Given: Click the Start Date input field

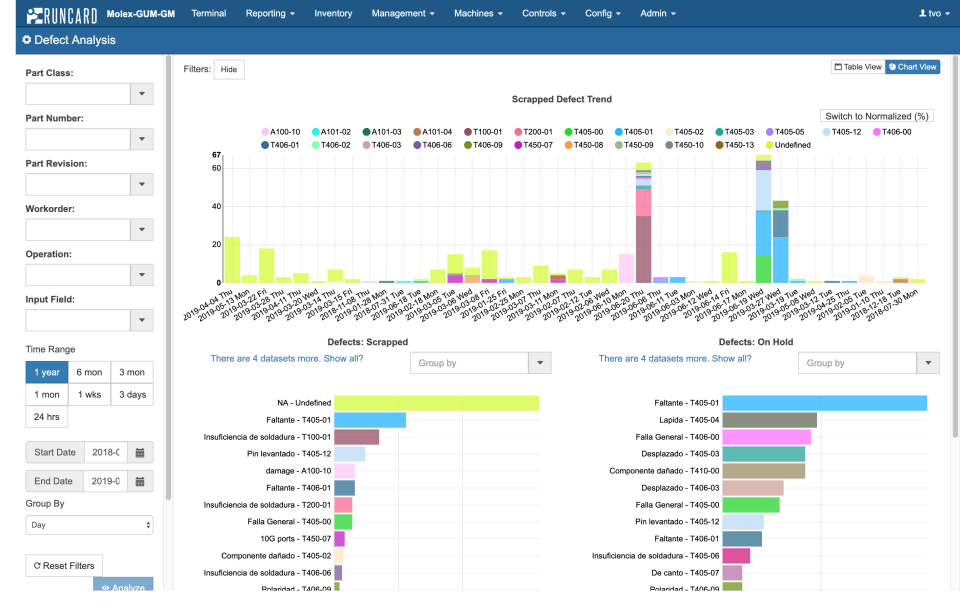Looking at the screenshot, I should click(x=106, y=452).
